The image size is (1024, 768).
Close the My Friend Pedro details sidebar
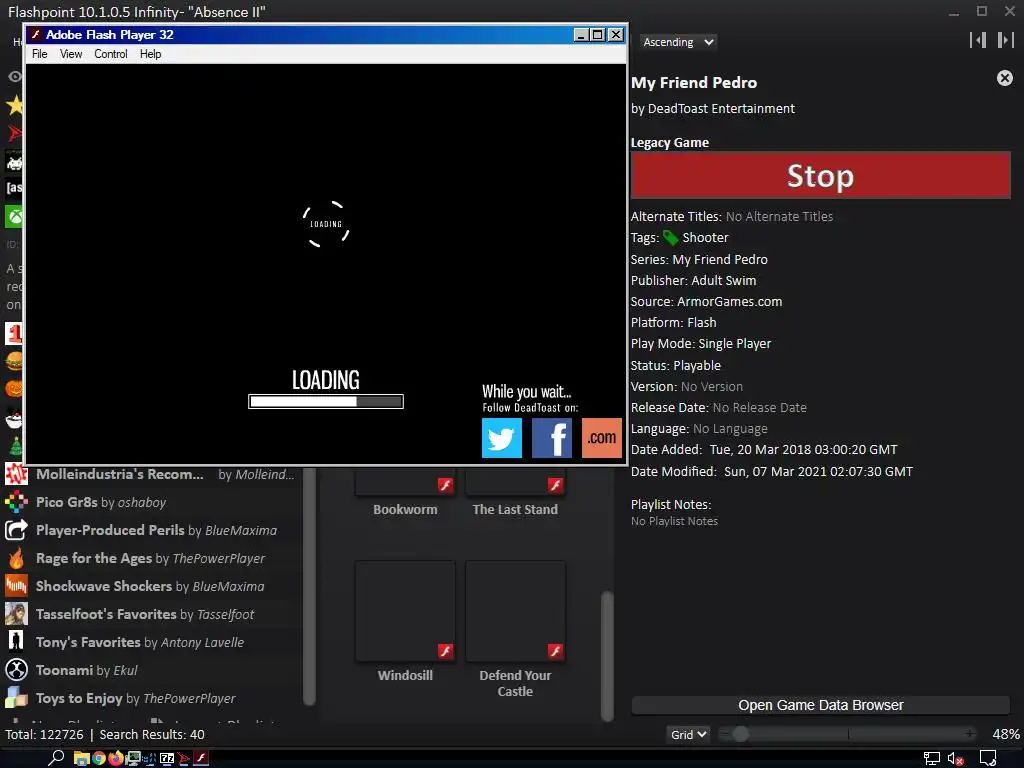click(1004, 78)
